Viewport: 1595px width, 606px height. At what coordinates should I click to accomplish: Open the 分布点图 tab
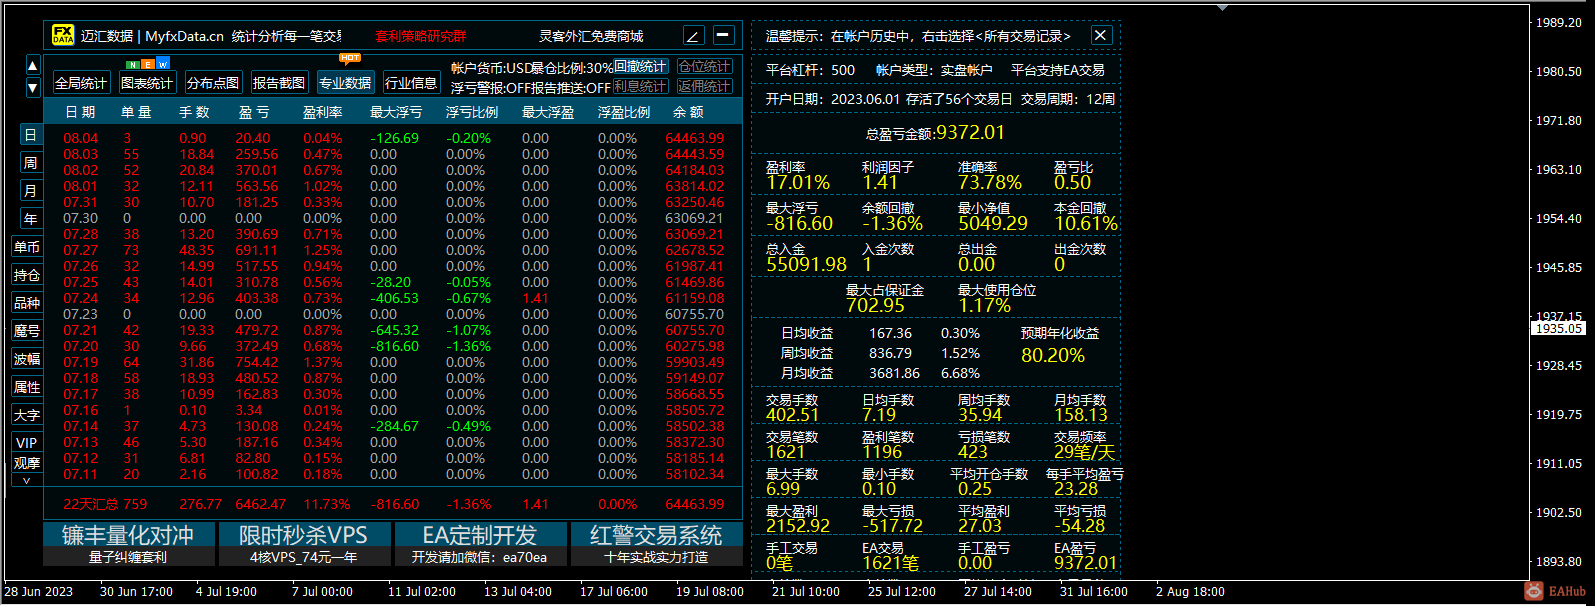pos(213,83)
